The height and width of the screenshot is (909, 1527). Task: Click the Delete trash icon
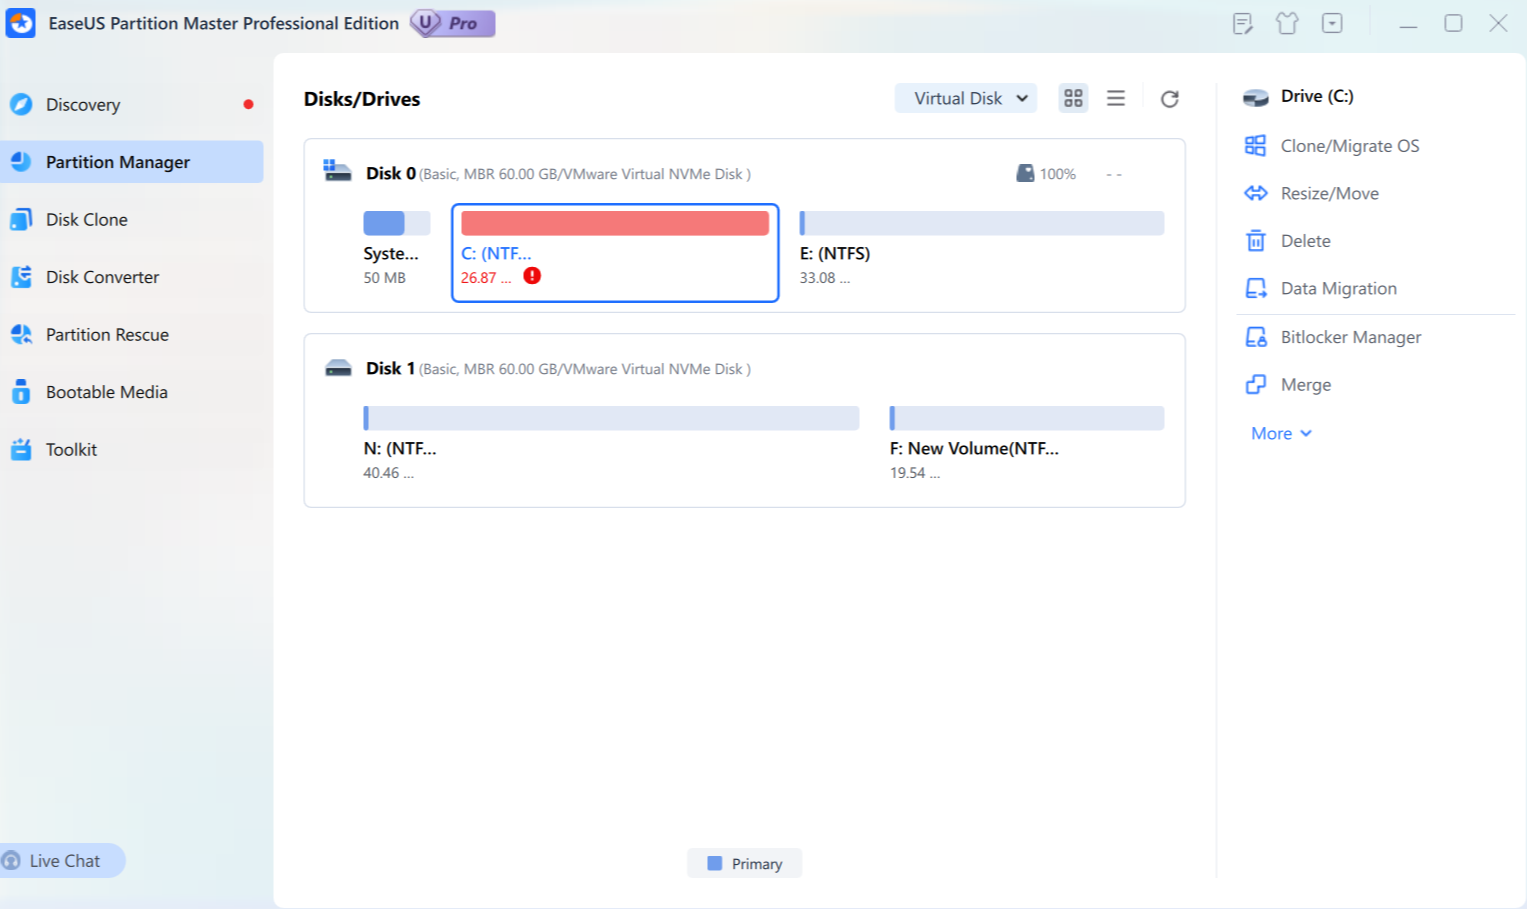1255,241
